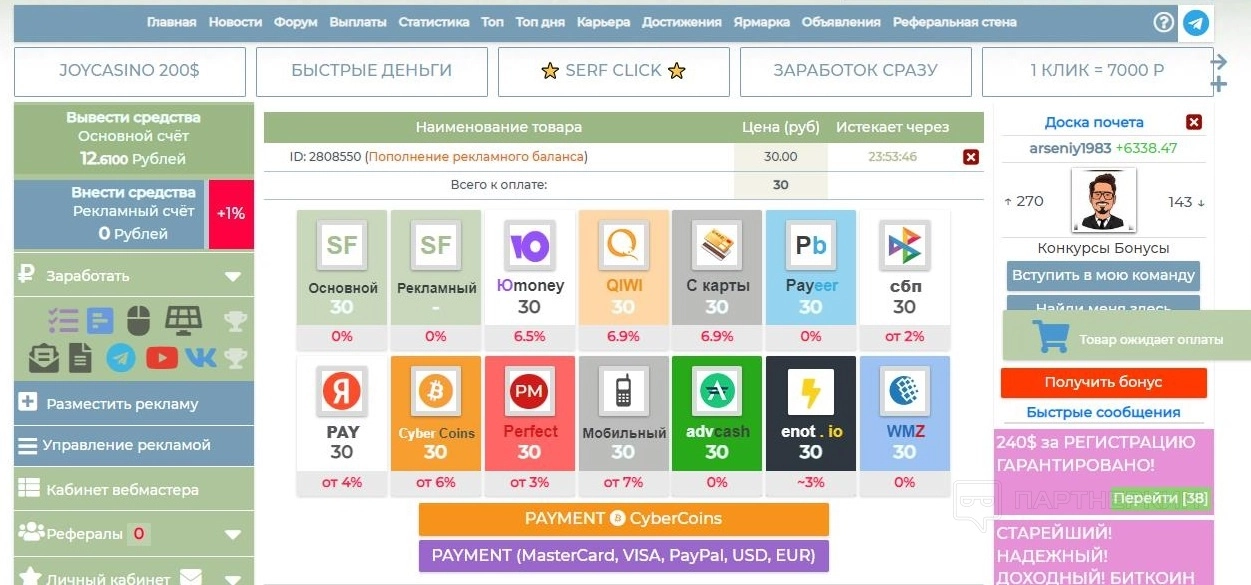Click the Перейти [38] green button

(1160, 498)
